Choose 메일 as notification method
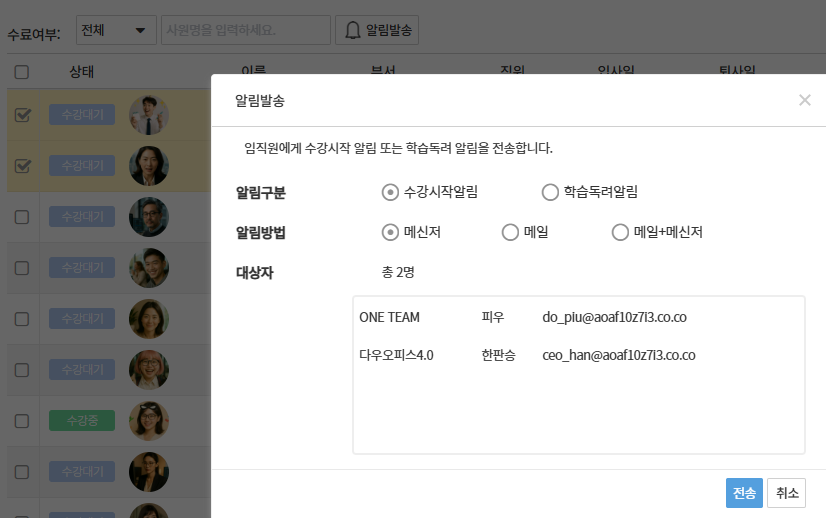Image resolution: width=826 pixels, height=518 pixels. (x=510, y=232)
